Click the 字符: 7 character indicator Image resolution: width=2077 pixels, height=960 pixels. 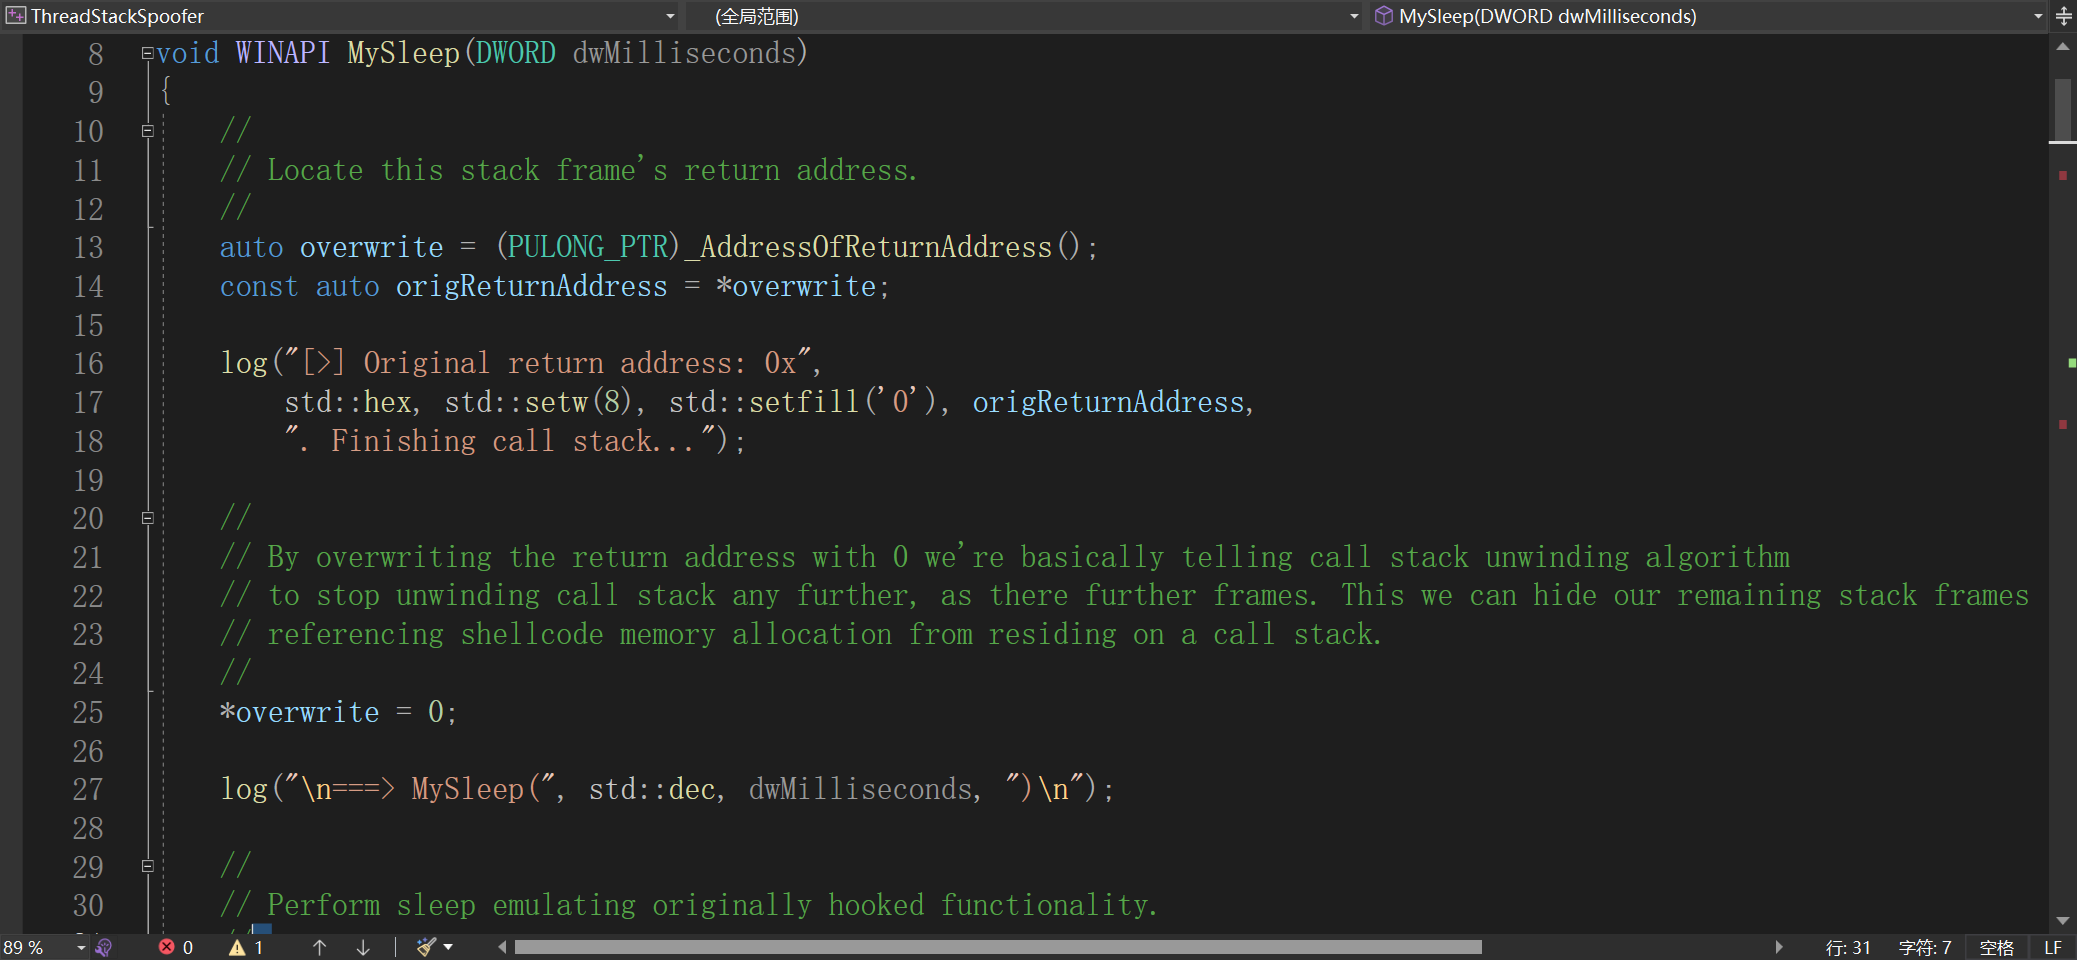click(1925, 947)
